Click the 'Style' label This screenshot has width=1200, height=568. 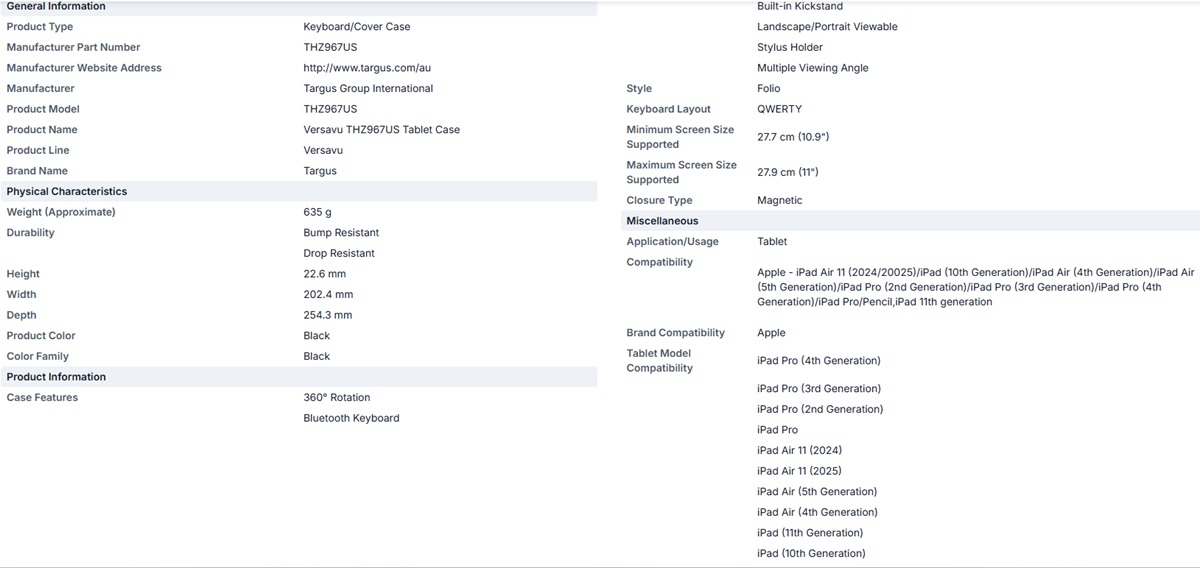639,88
